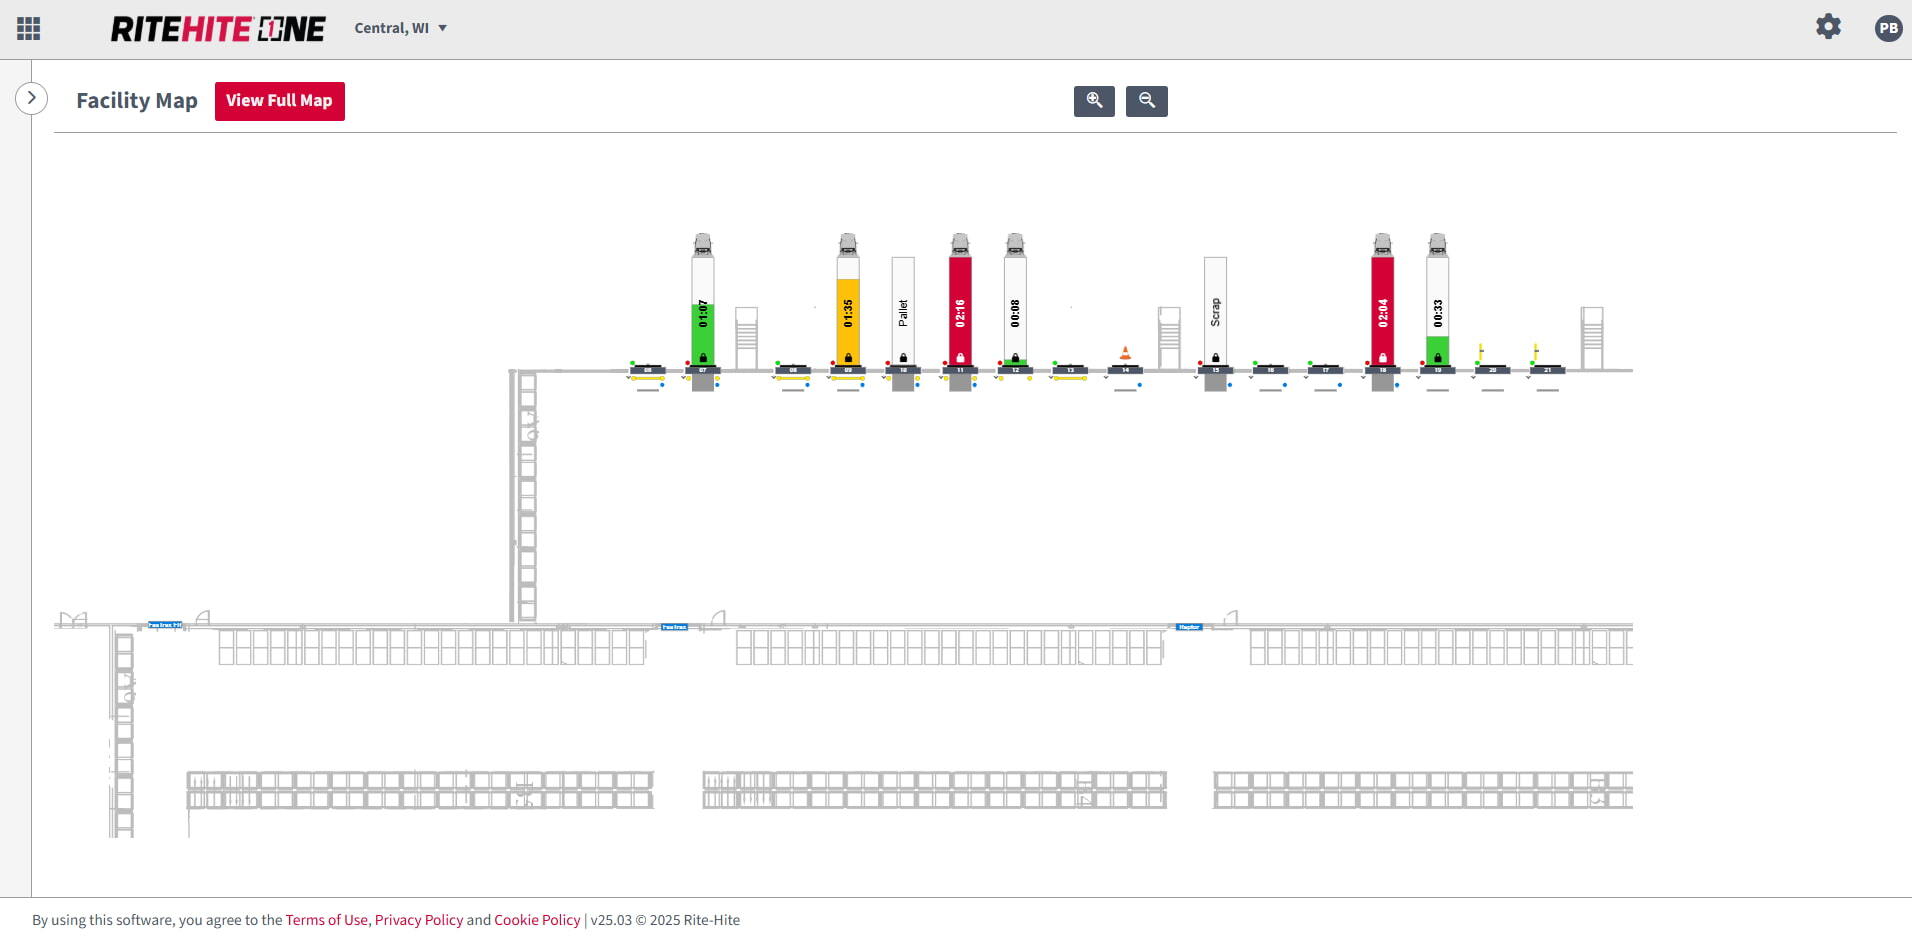The width and height of the screenshot is (1912, 942).
Task: Select the red 02:04 trailer at dock 18
Action: click(x=1382, y=310)
